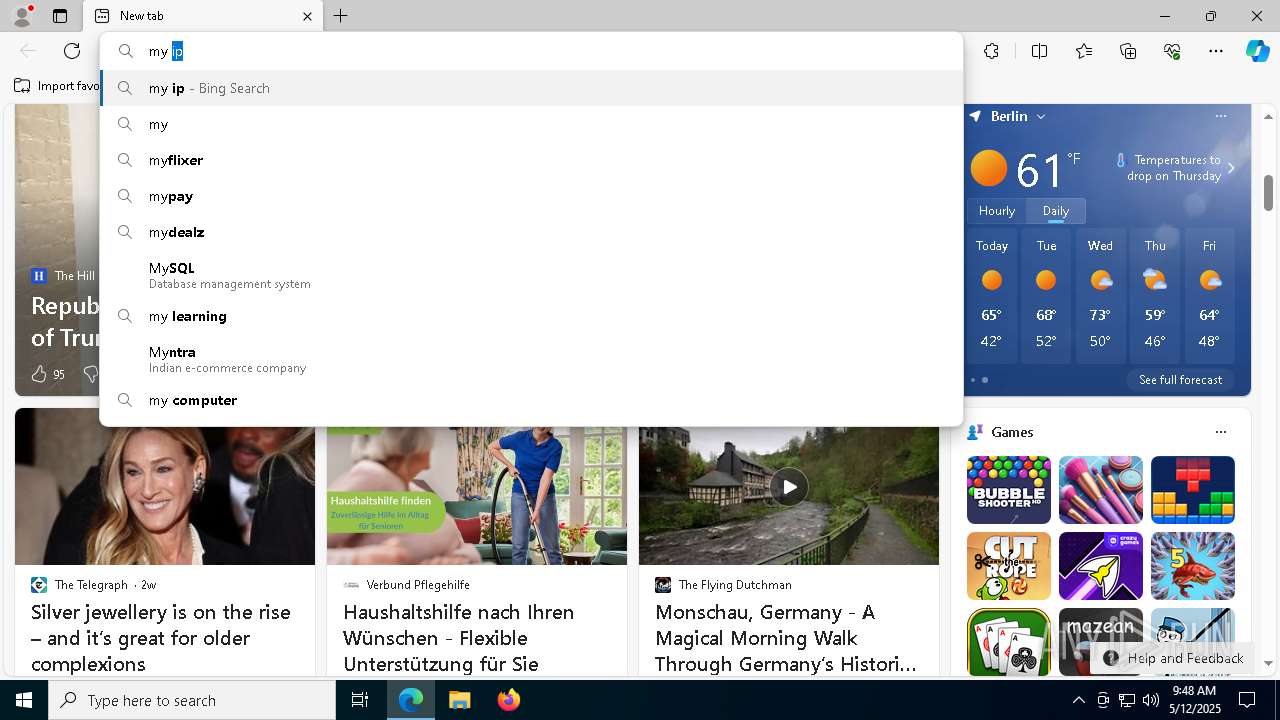Launch the solitaire cards game
This screenshot has width=1280, height=720.
point(1009,641)
